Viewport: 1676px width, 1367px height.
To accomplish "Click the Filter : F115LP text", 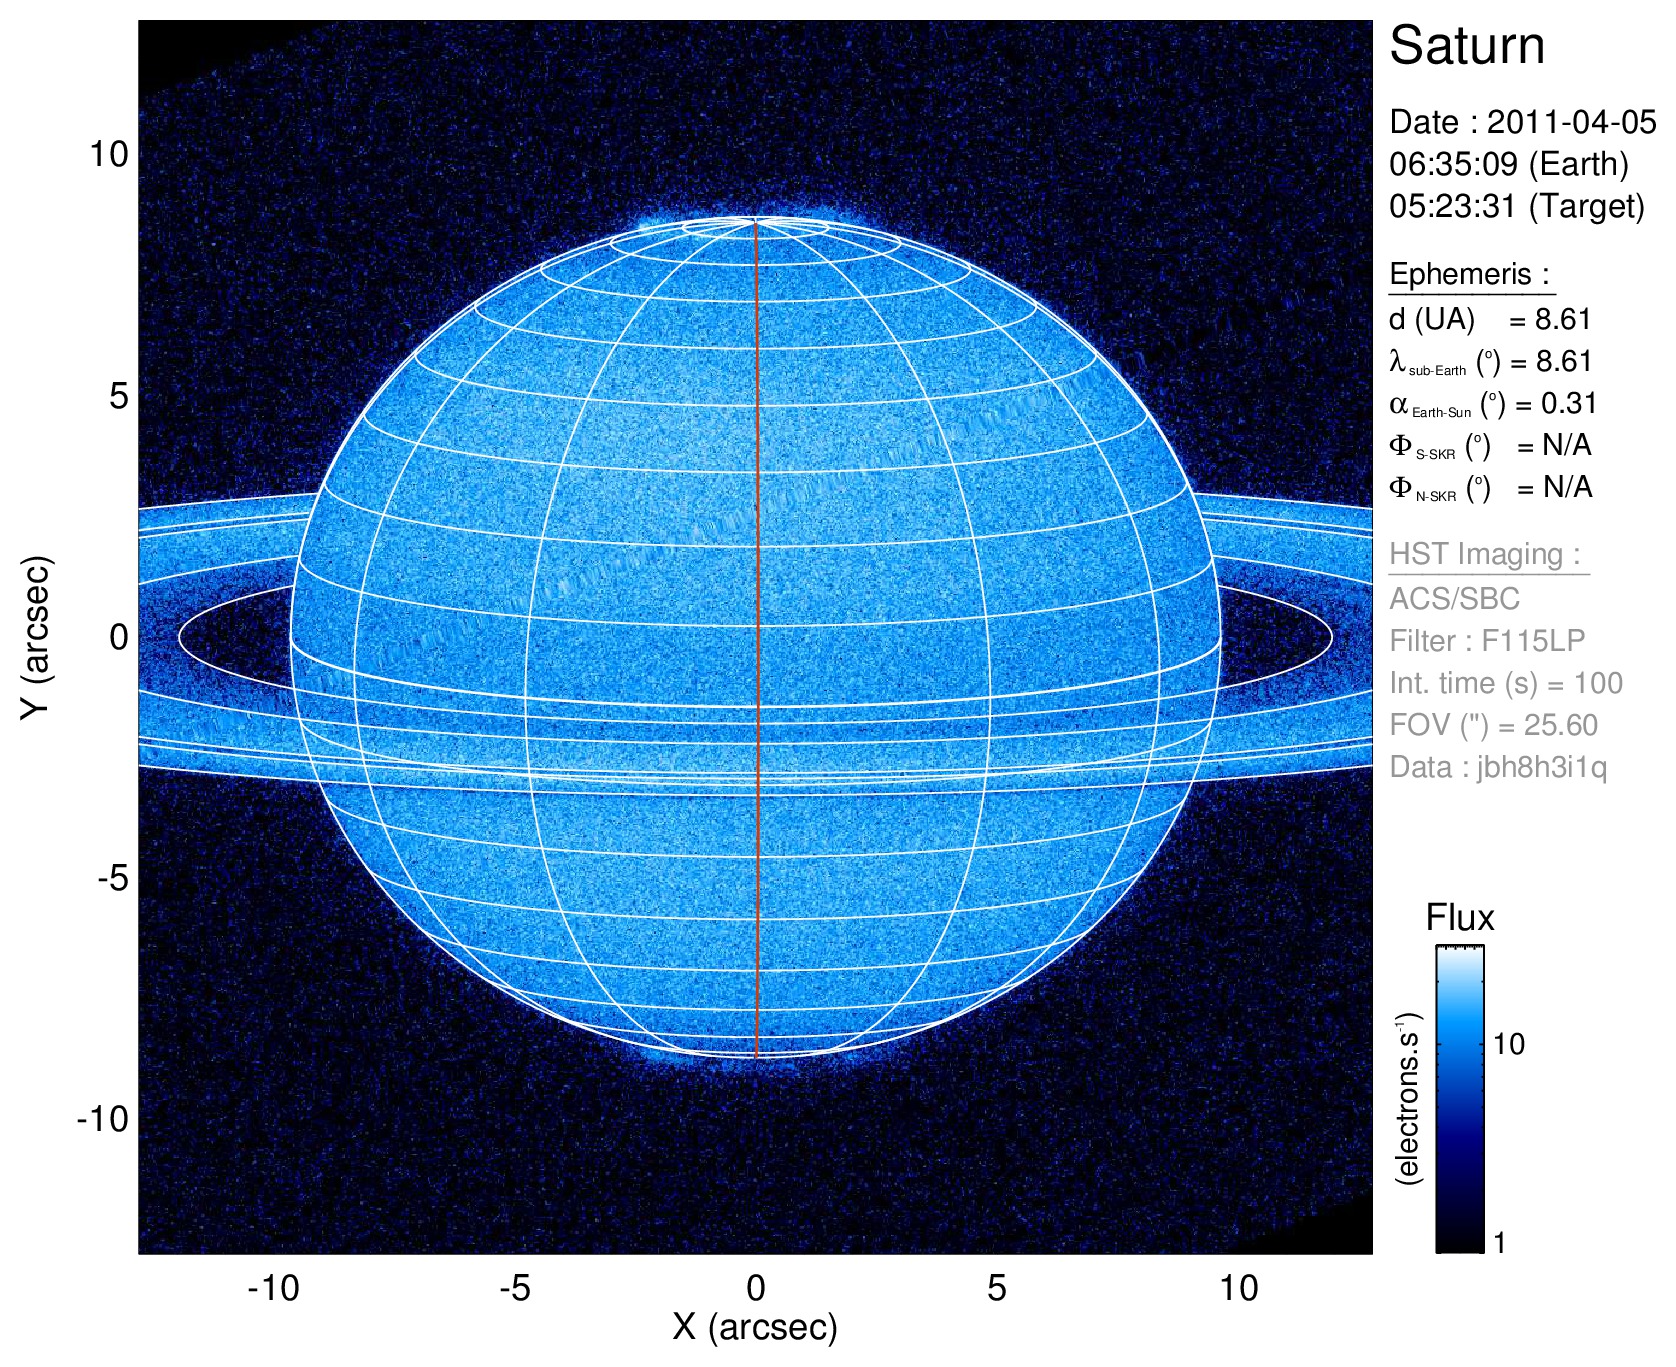I will [x=1487, y=641].
